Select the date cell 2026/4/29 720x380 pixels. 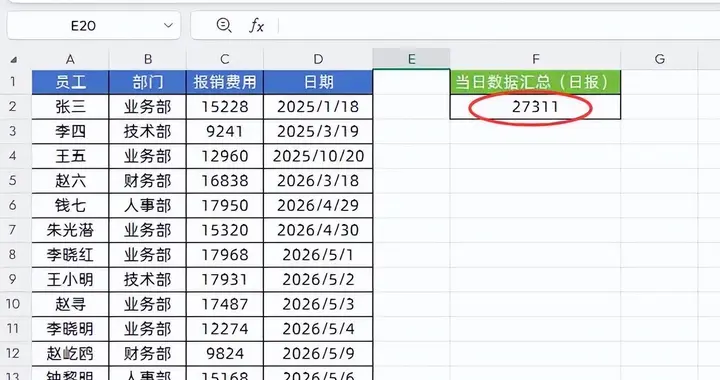pyautogui.click(x=318, y=206)
